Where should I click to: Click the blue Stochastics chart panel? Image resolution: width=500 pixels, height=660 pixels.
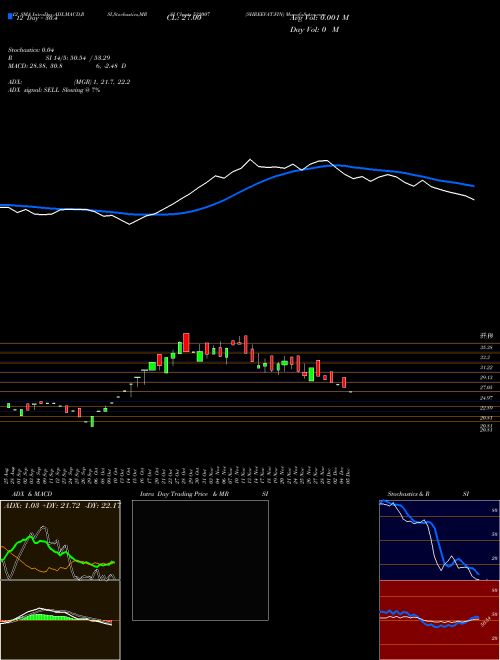click(x=439, y=540)
